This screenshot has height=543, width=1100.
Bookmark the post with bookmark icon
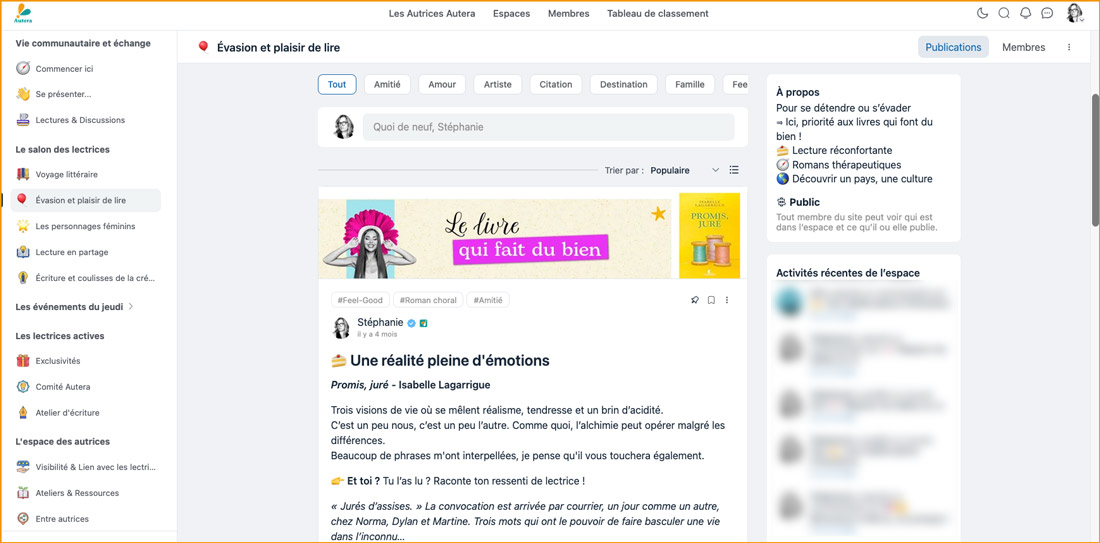711,300
